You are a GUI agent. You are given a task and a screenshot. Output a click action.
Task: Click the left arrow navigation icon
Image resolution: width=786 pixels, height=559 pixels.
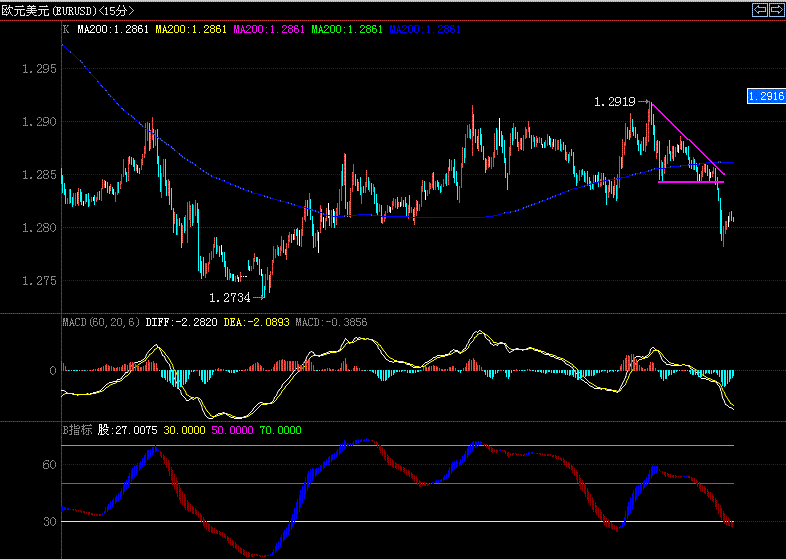tap(760, 10)
